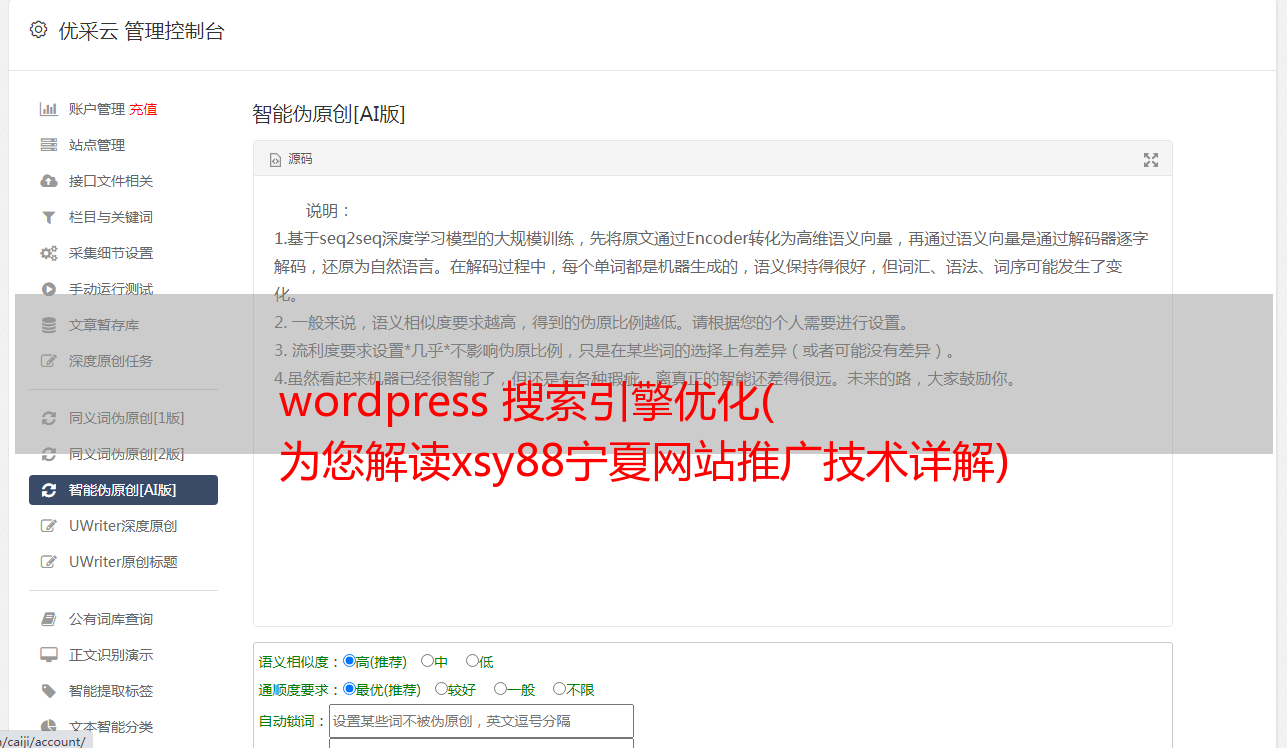Click the server icon for 站点管理
This screenshot has height=748, width=1287.
coord(48,145)
